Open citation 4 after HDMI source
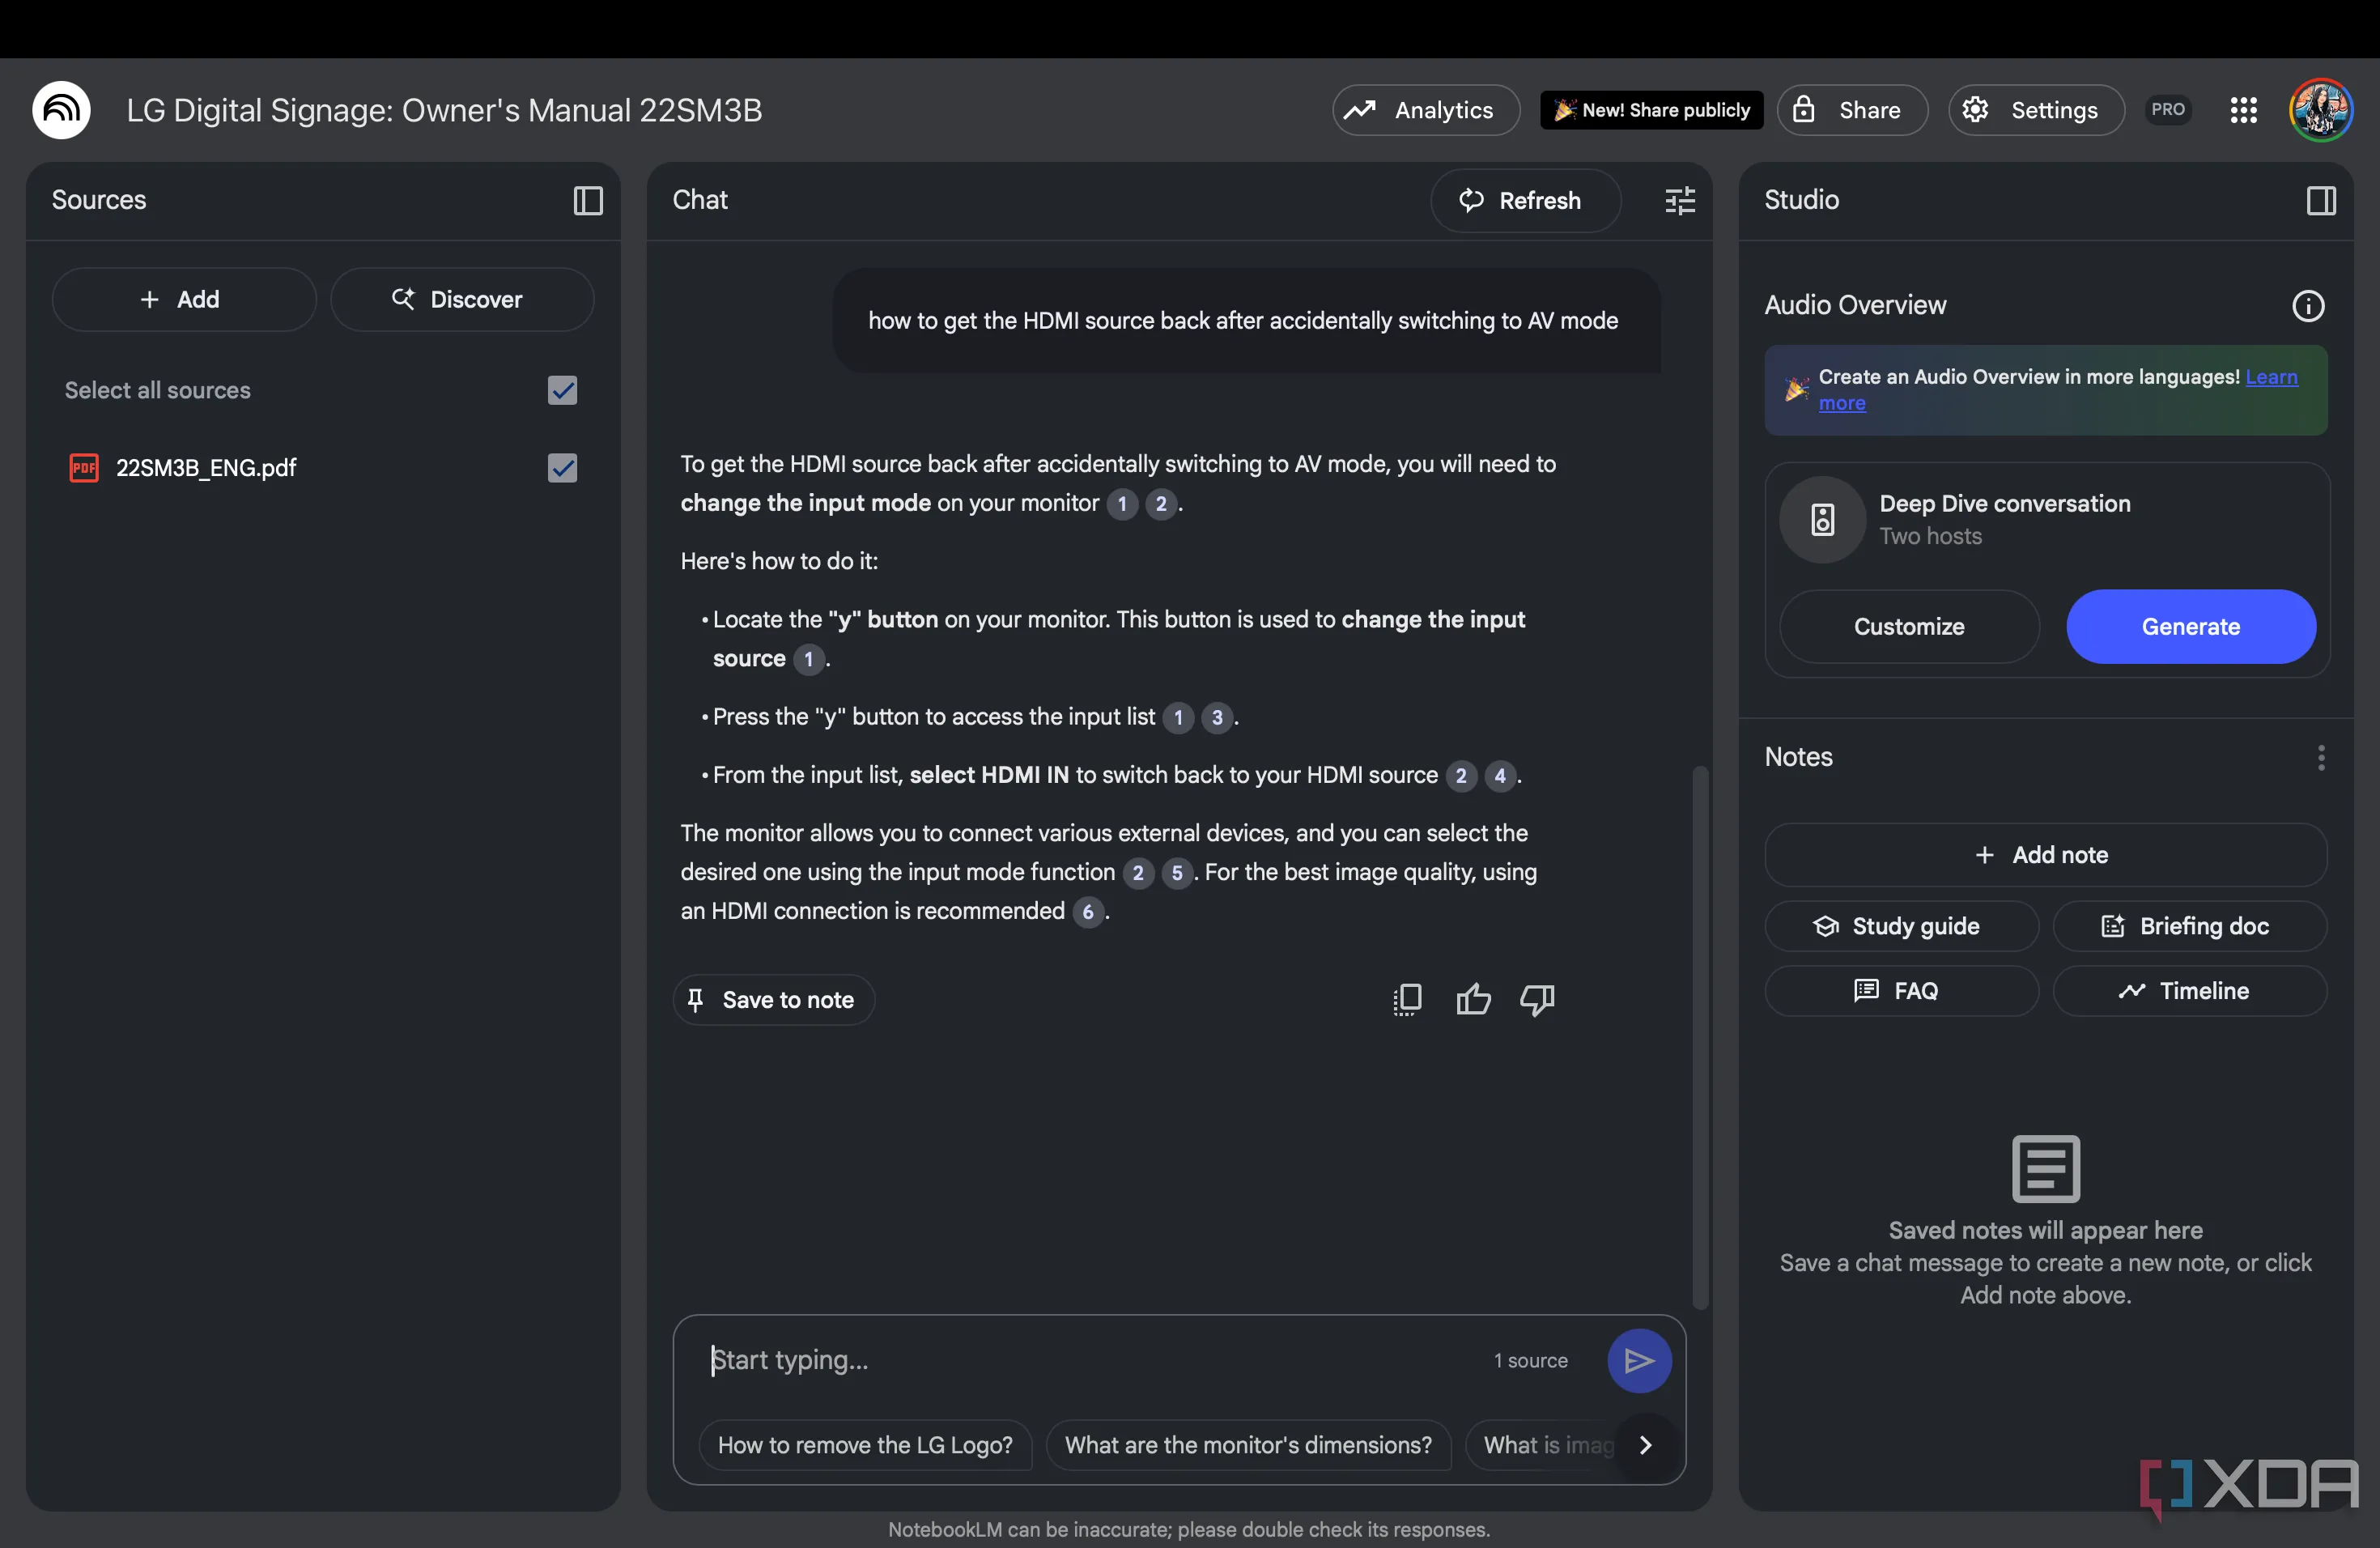Screen dimensions: 2380x1548 point(1500,776)
